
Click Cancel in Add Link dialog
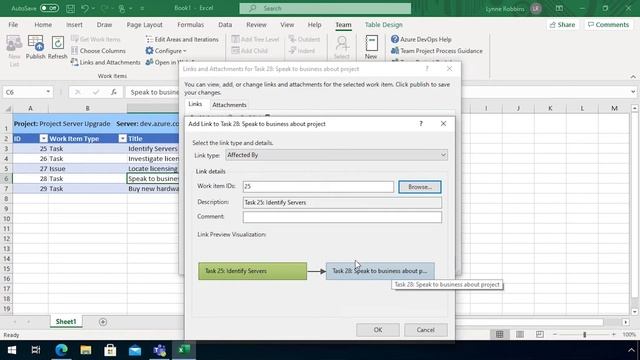pos(426,330)
